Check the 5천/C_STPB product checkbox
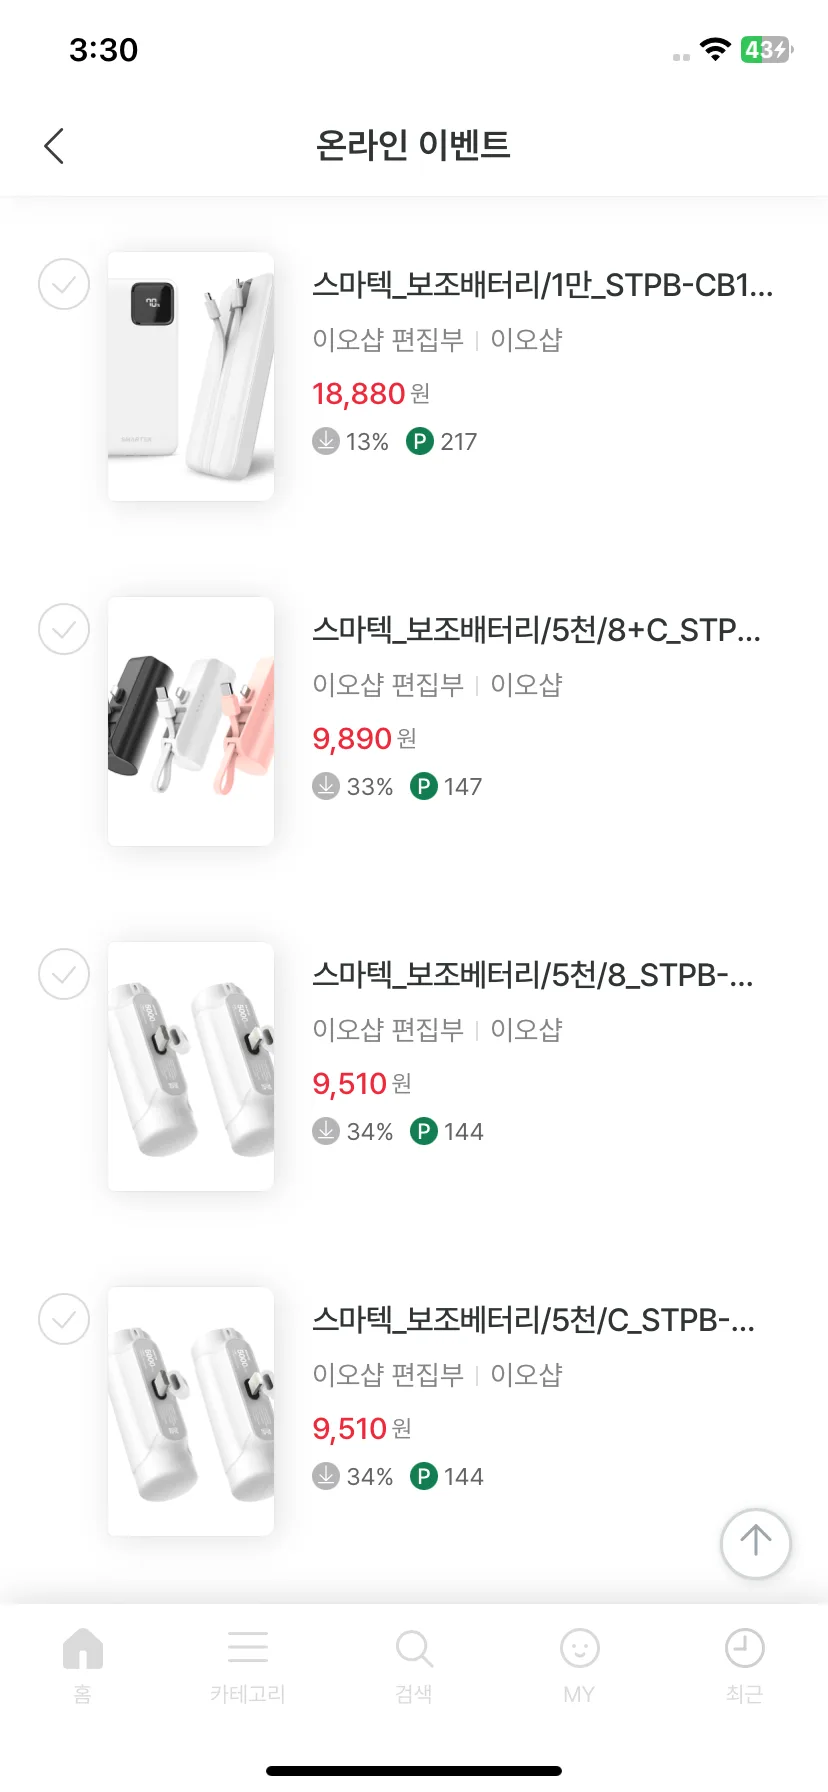Image resolution: width=828 pixels, height=1792 pixels. (x=64, y=1319)
